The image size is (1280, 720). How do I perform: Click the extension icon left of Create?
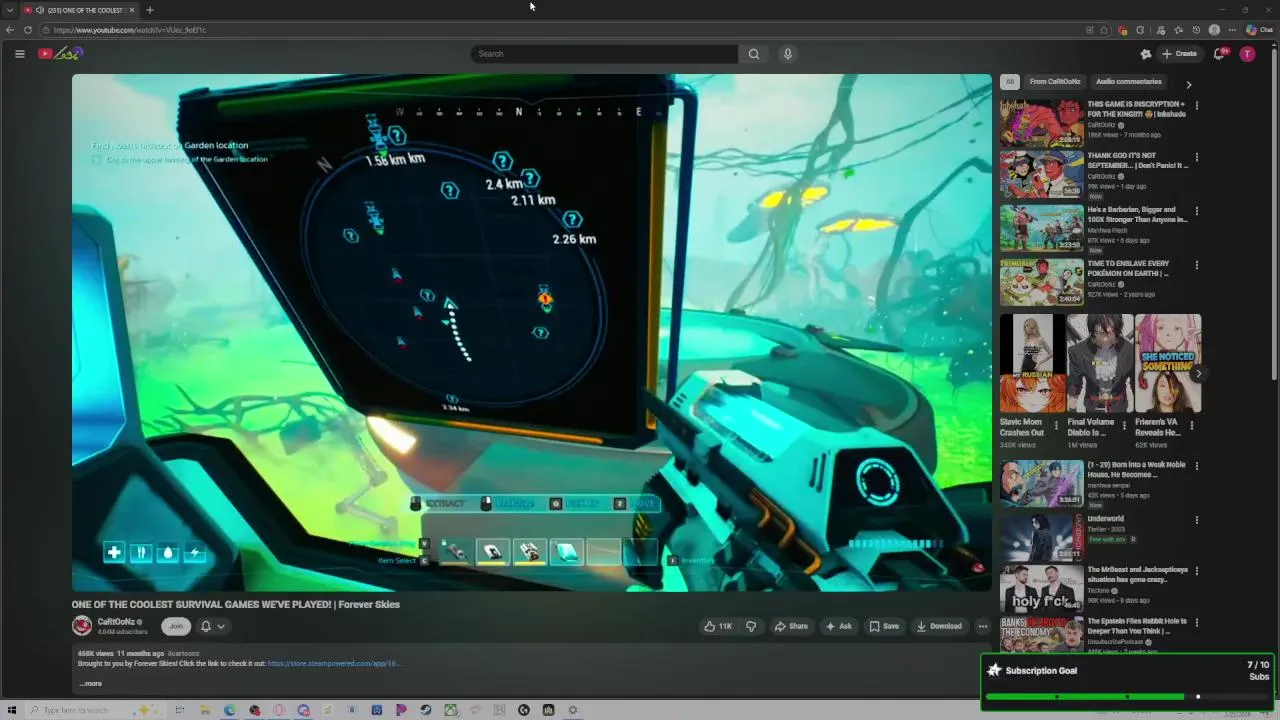coord(1146,54)
